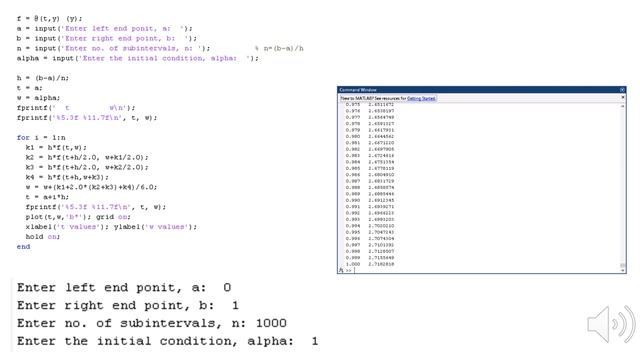The width and height of the screenshot is (640, 360).
Task: Click the 't = a+i*h;' code line
Action: [47, 197]
